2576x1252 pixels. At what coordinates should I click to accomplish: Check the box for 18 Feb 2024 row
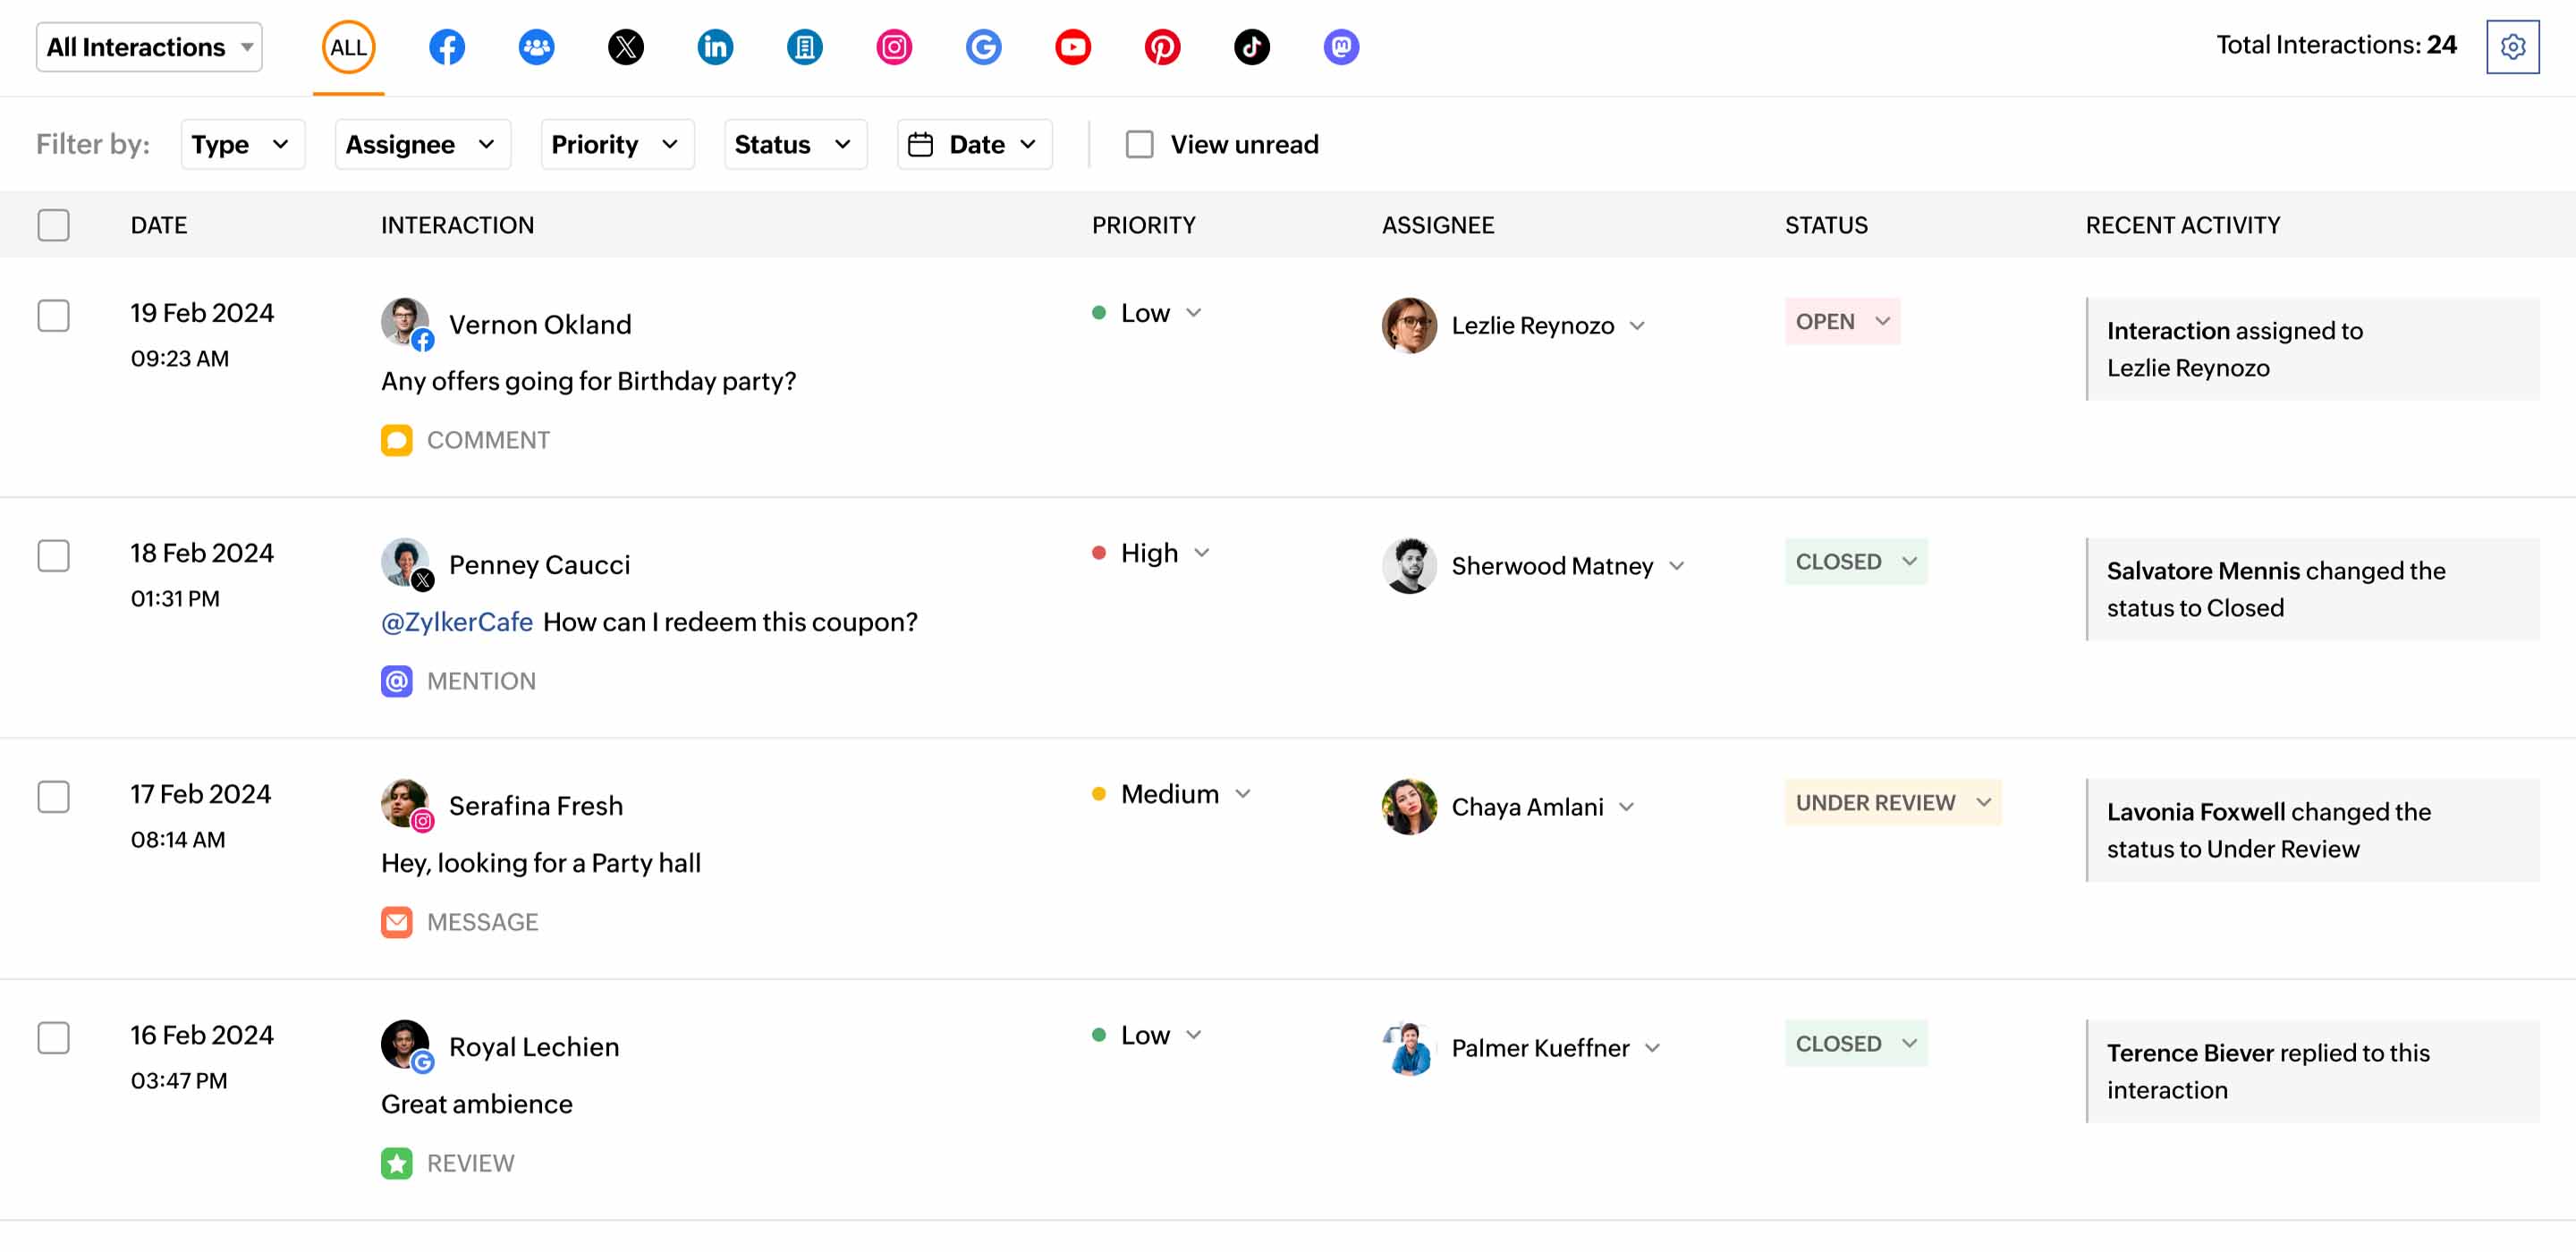[54, 556]
